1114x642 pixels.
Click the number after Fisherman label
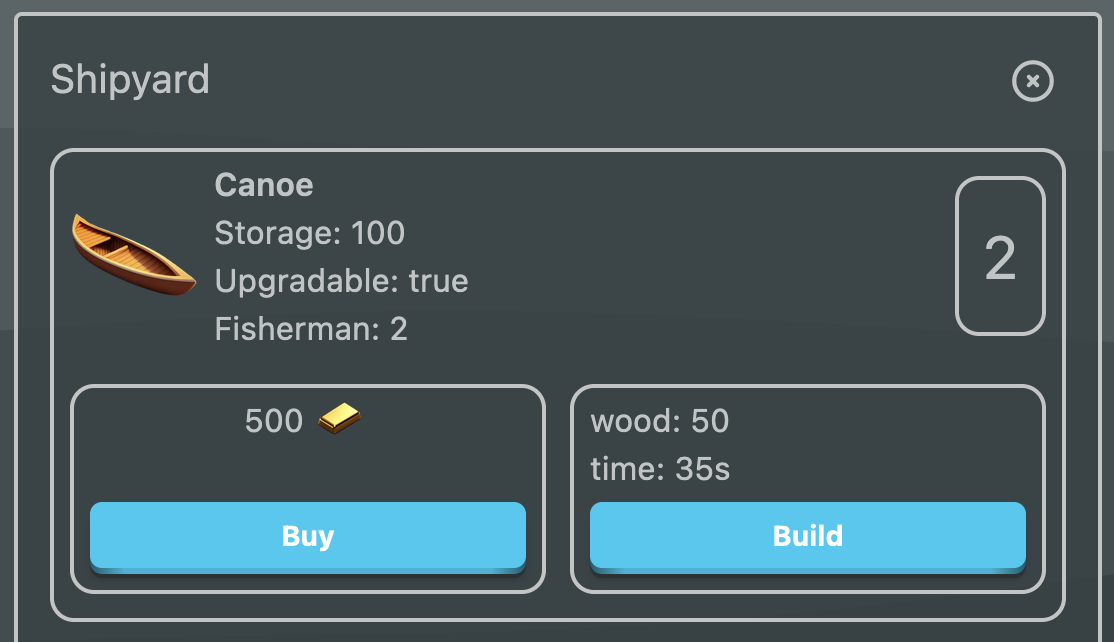398,329
